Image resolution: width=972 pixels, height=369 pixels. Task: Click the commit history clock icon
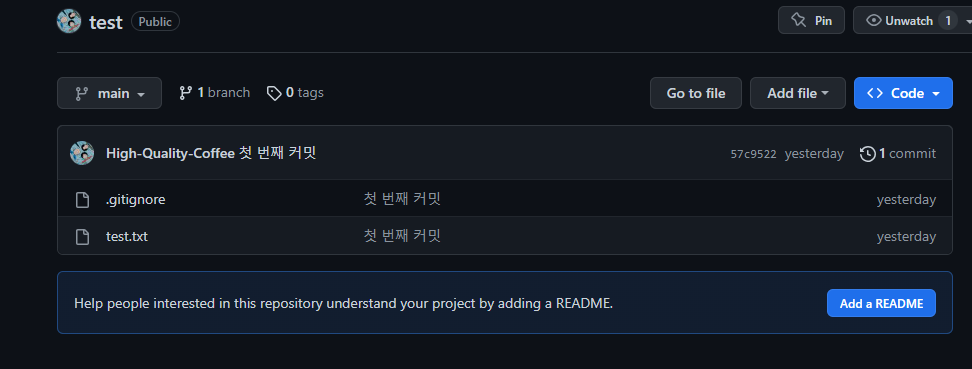coord(868,154)
